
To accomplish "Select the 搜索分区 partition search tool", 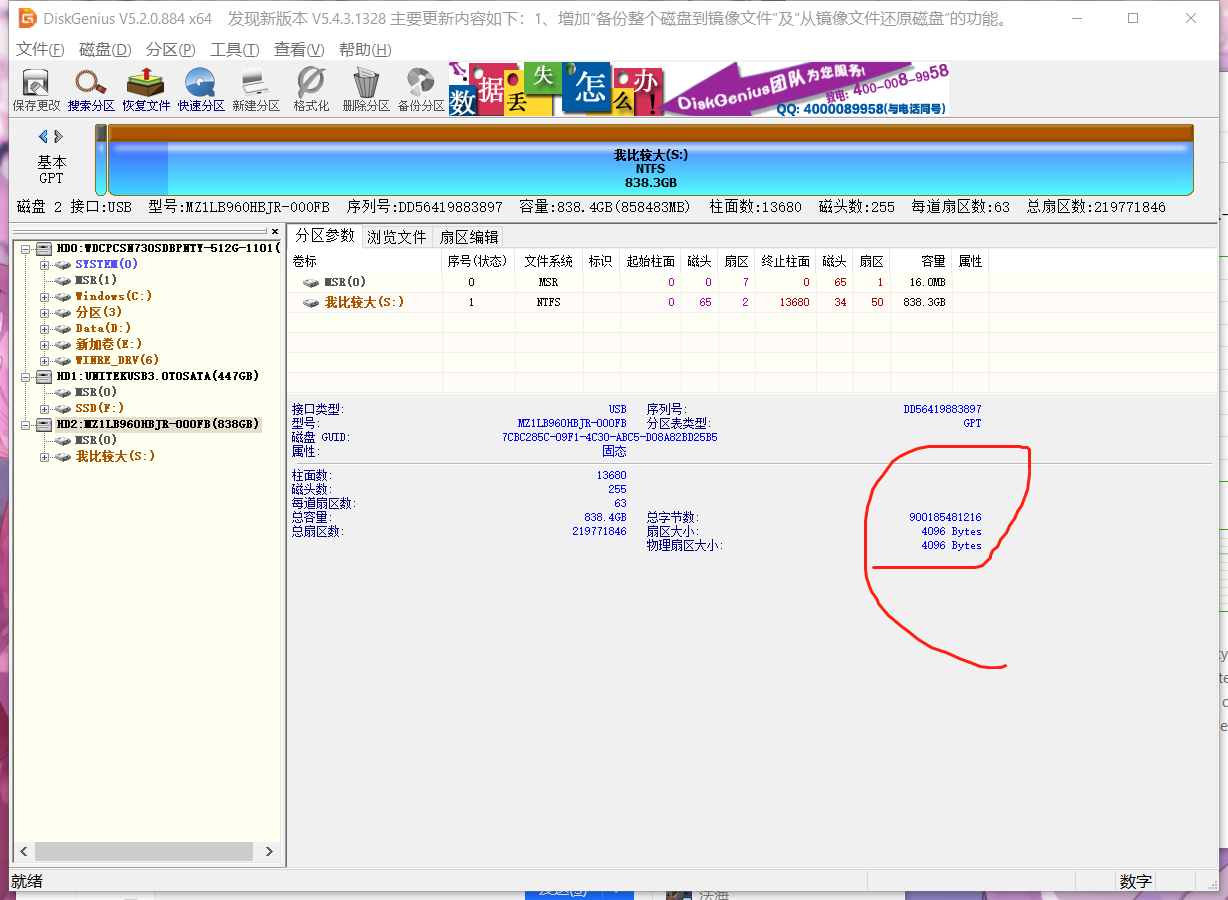I will coord(90,89).
